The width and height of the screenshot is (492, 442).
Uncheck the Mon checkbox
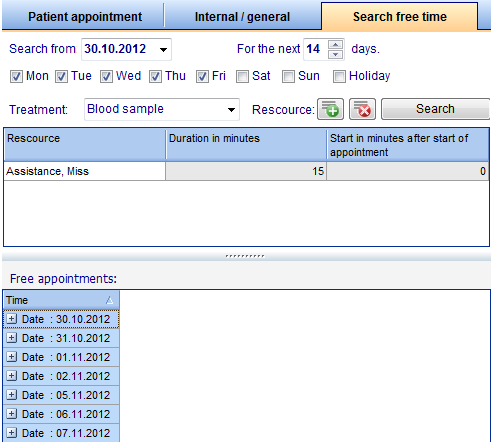coord(16,76)
